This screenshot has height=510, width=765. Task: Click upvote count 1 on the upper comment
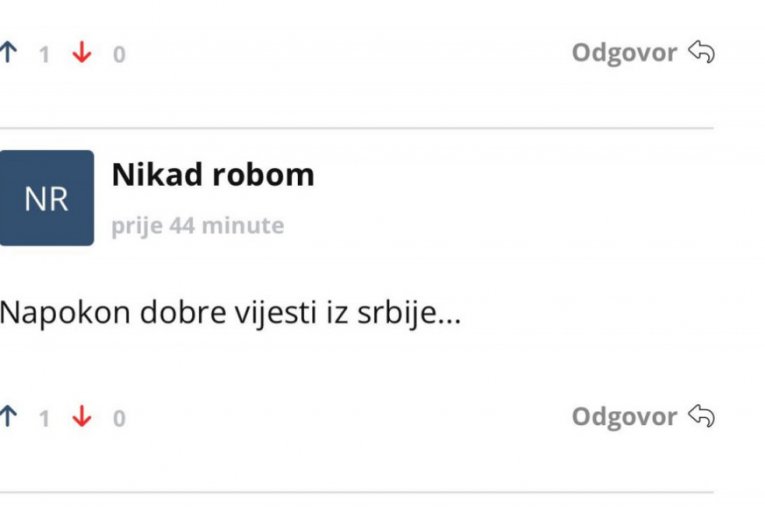[44, 55]
